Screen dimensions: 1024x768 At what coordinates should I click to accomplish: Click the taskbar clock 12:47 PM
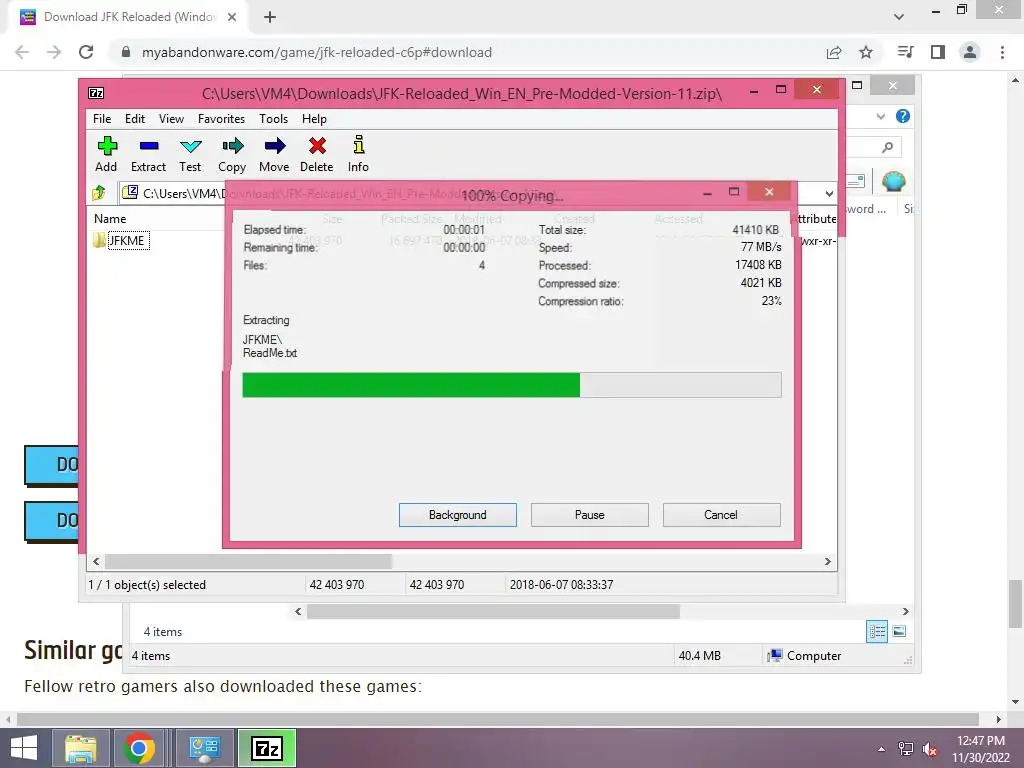[x=981, y=741]
